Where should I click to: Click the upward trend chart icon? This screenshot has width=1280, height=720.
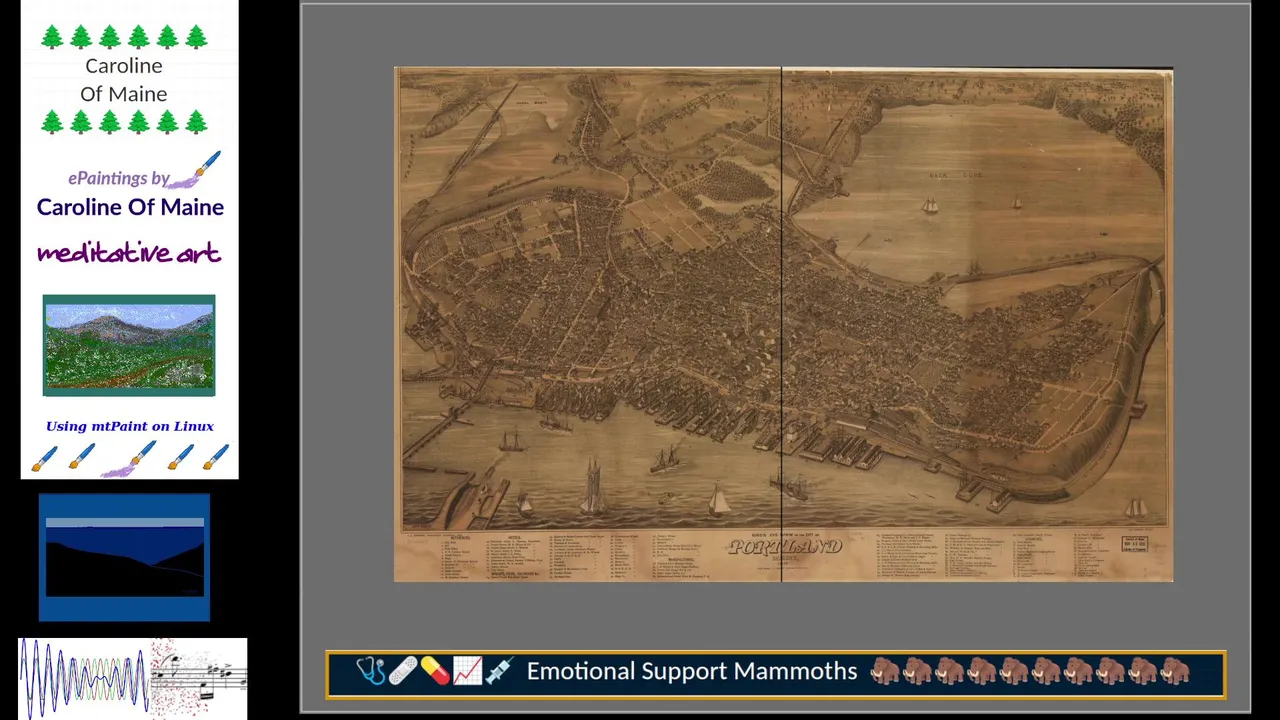click(x=467, y=671)
